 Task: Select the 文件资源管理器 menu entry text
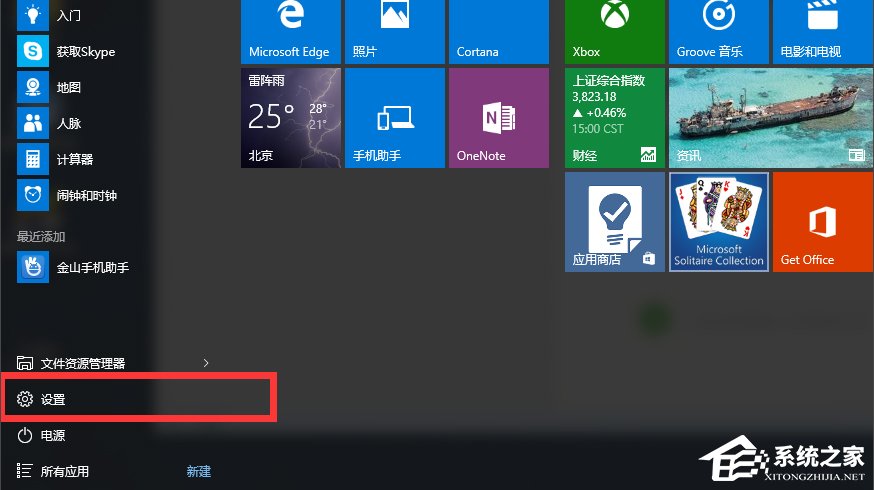point(82,363)
